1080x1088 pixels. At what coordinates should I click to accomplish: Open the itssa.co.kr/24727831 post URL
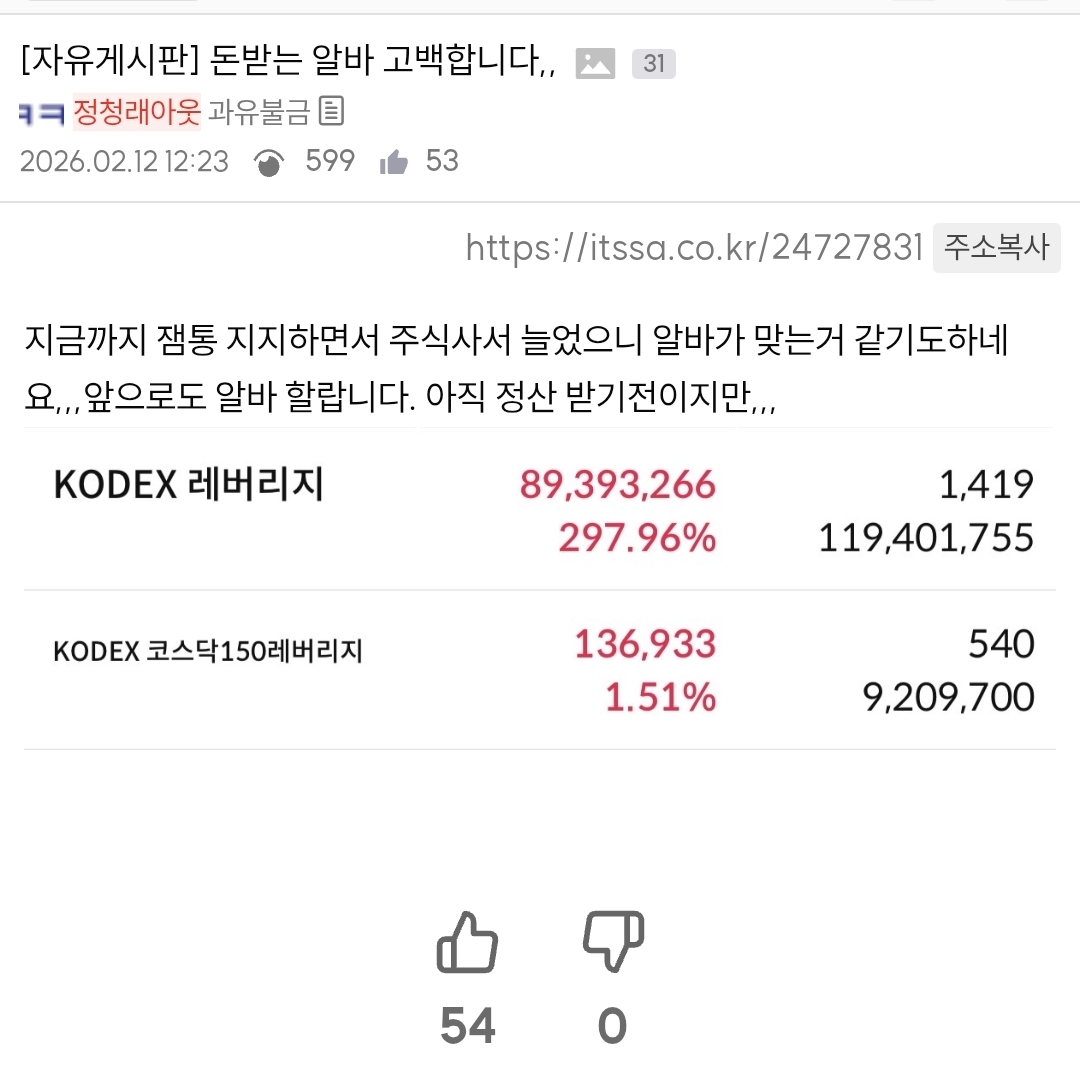click(x=694, y=247)
